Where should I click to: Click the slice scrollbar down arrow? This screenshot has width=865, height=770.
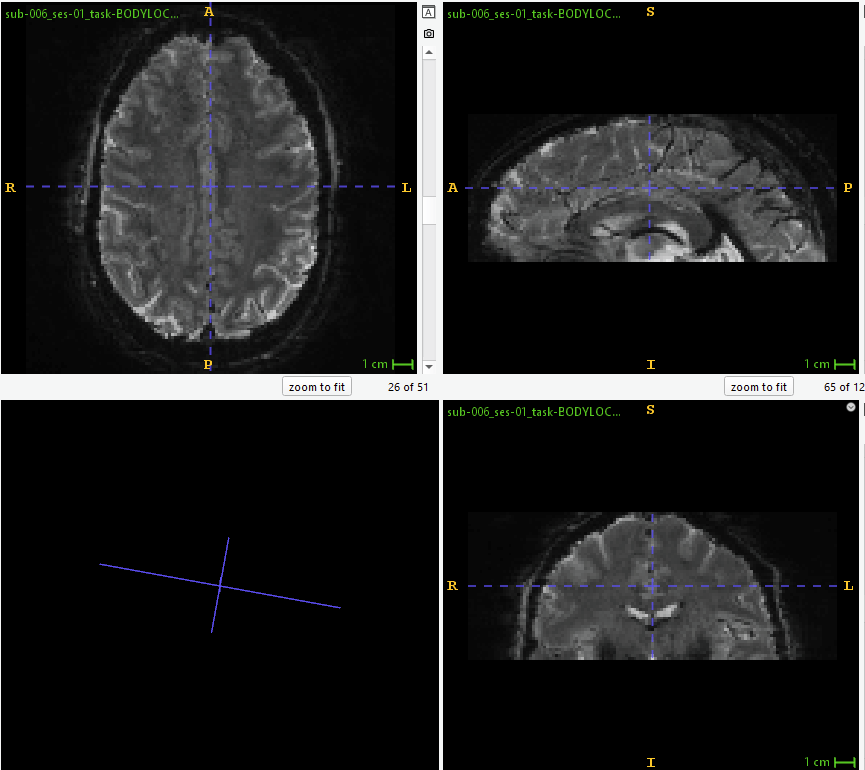click(428, 367)
